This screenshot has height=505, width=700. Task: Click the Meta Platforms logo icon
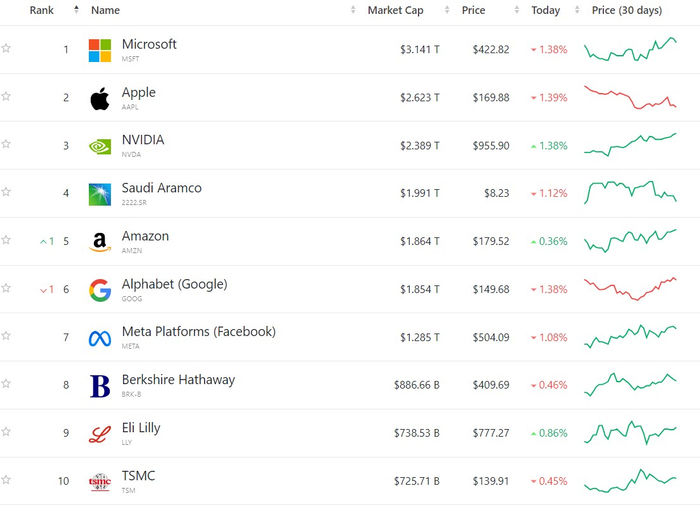click(x=100, y=338)
